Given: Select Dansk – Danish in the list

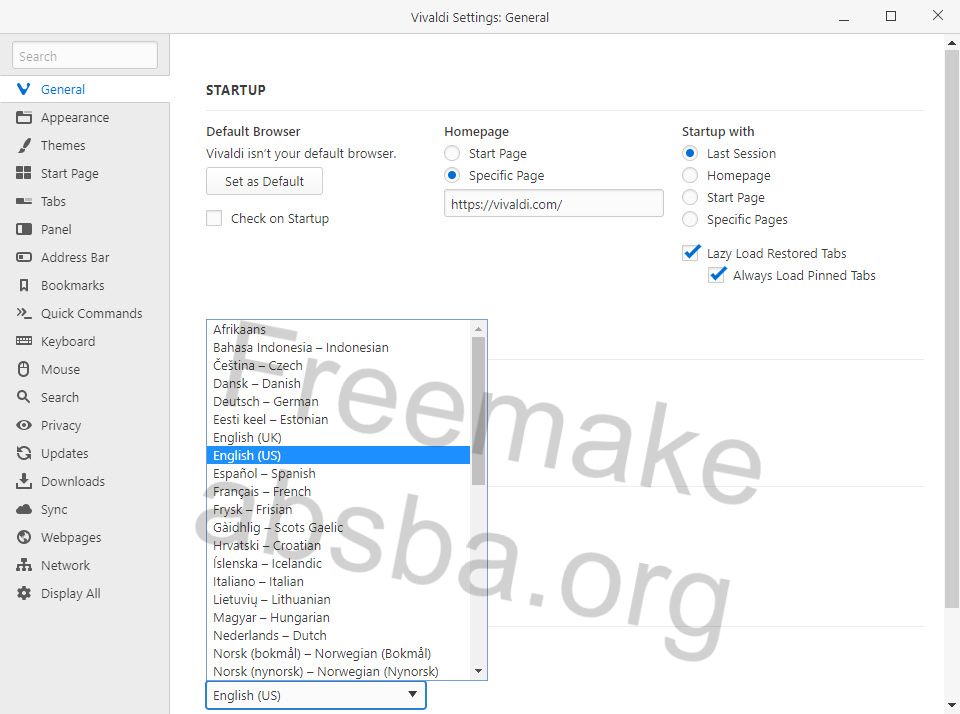Looking at the screenshot, I should [339, 384].
